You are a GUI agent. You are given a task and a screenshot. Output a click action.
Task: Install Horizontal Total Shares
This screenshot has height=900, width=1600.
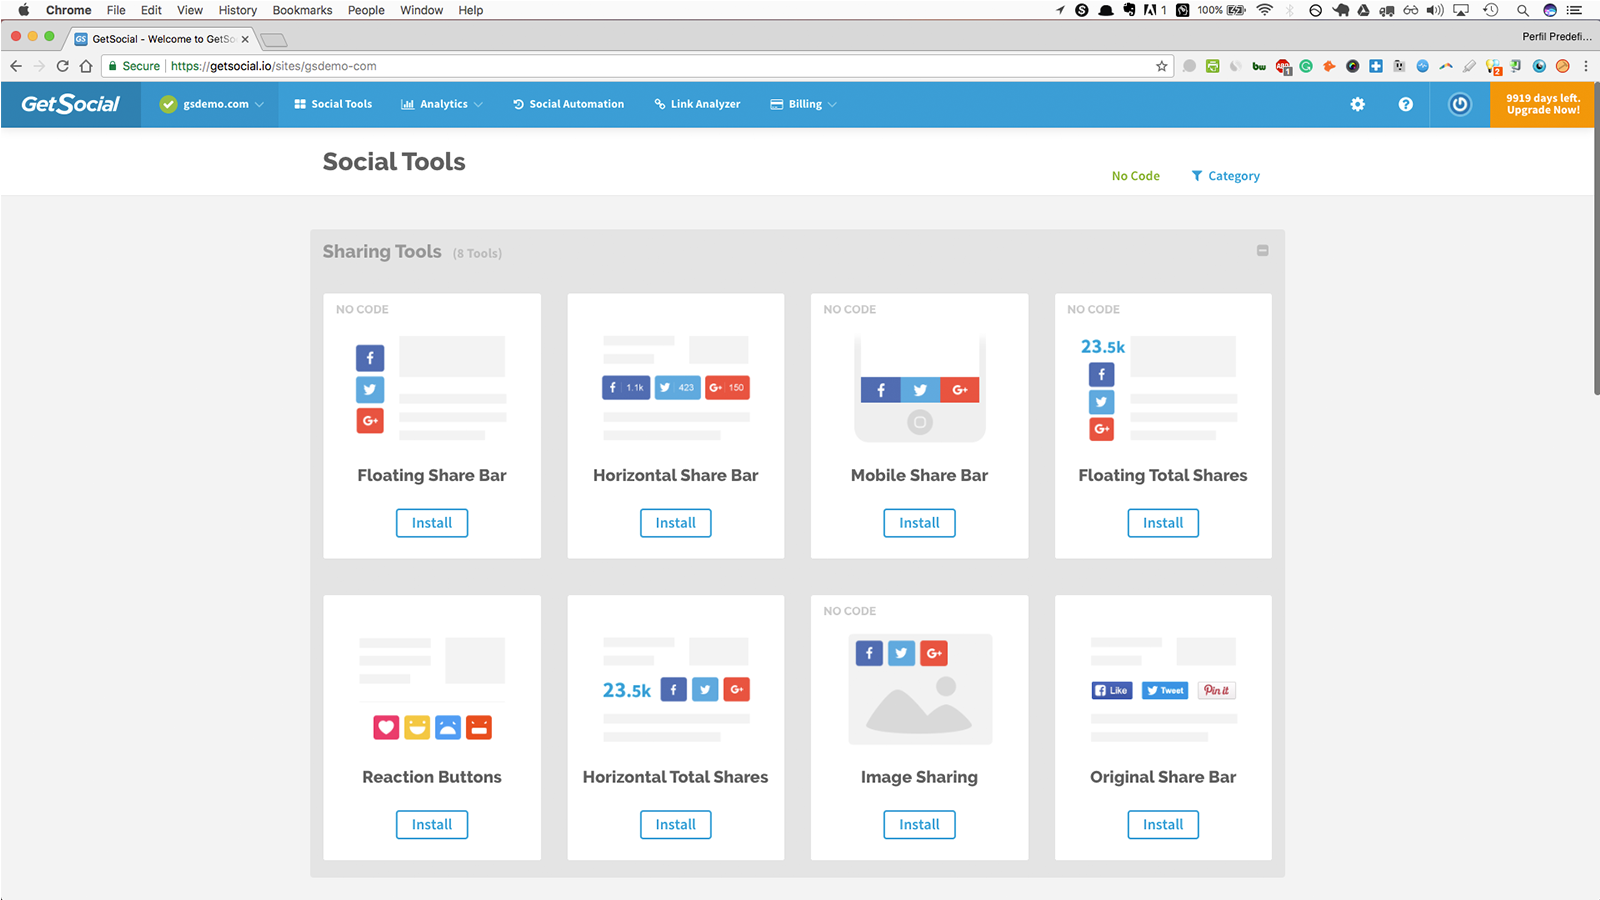676,825
